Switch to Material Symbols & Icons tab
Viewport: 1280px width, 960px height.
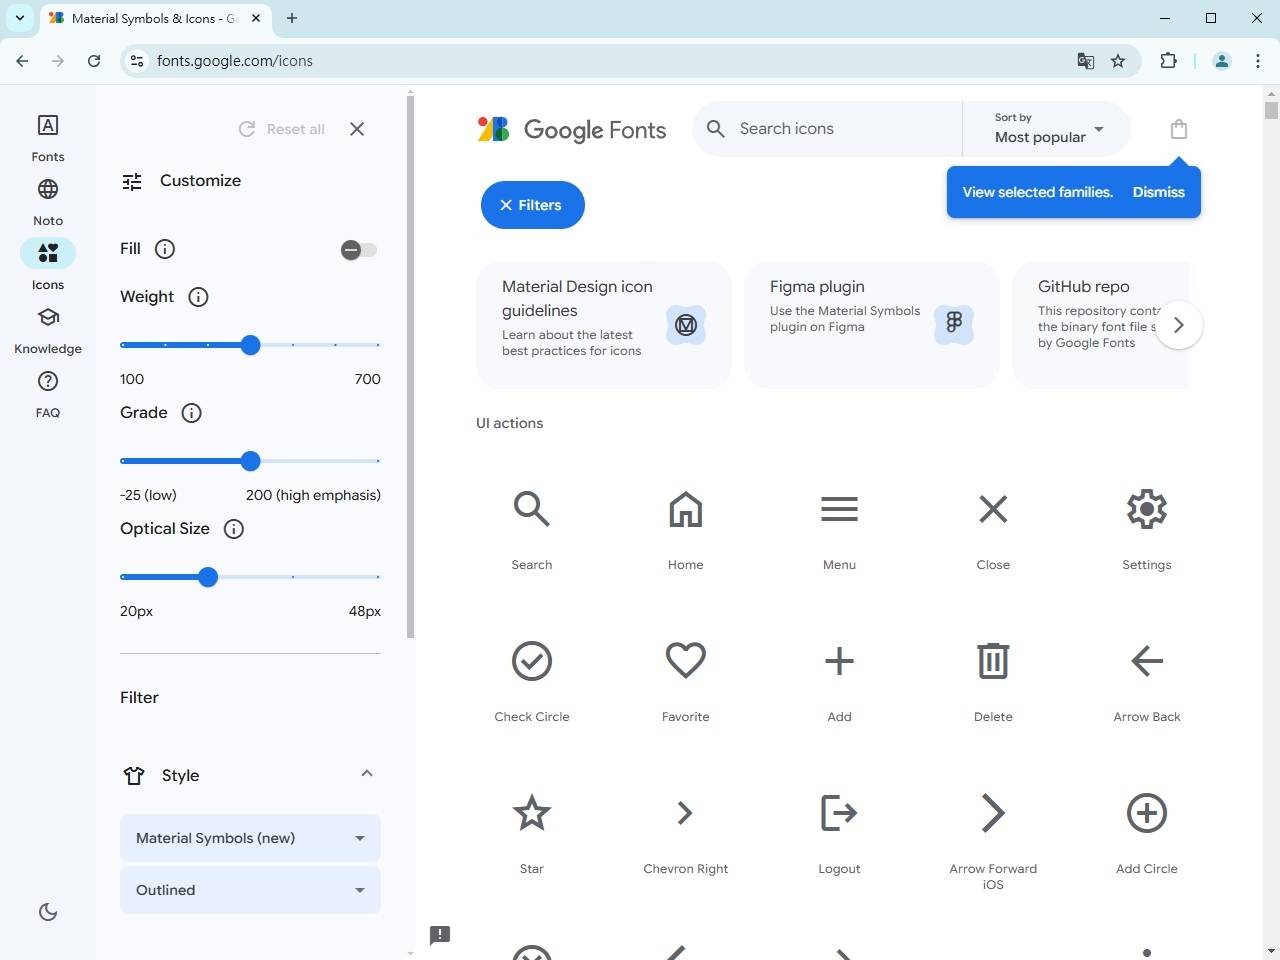coord(155,18)
